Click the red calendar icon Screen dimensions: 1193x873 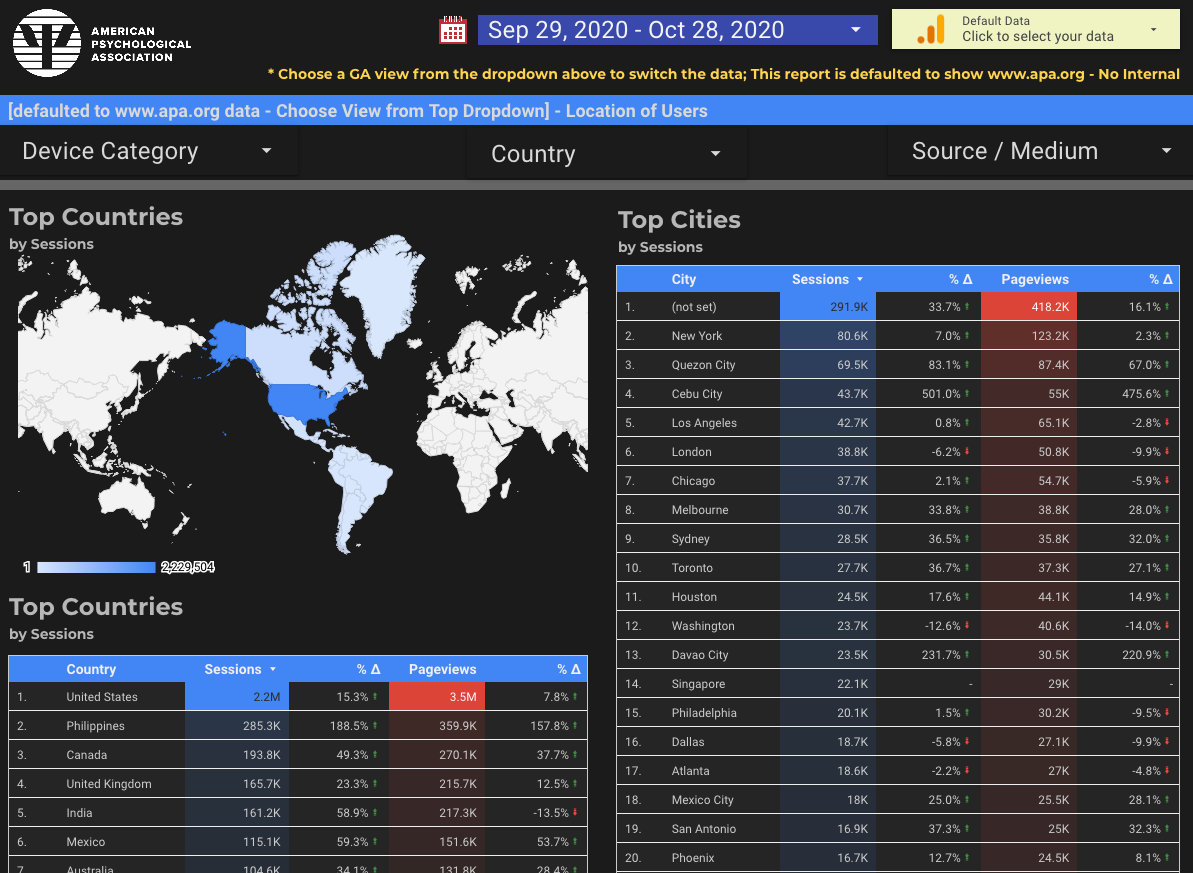point(453,30)
